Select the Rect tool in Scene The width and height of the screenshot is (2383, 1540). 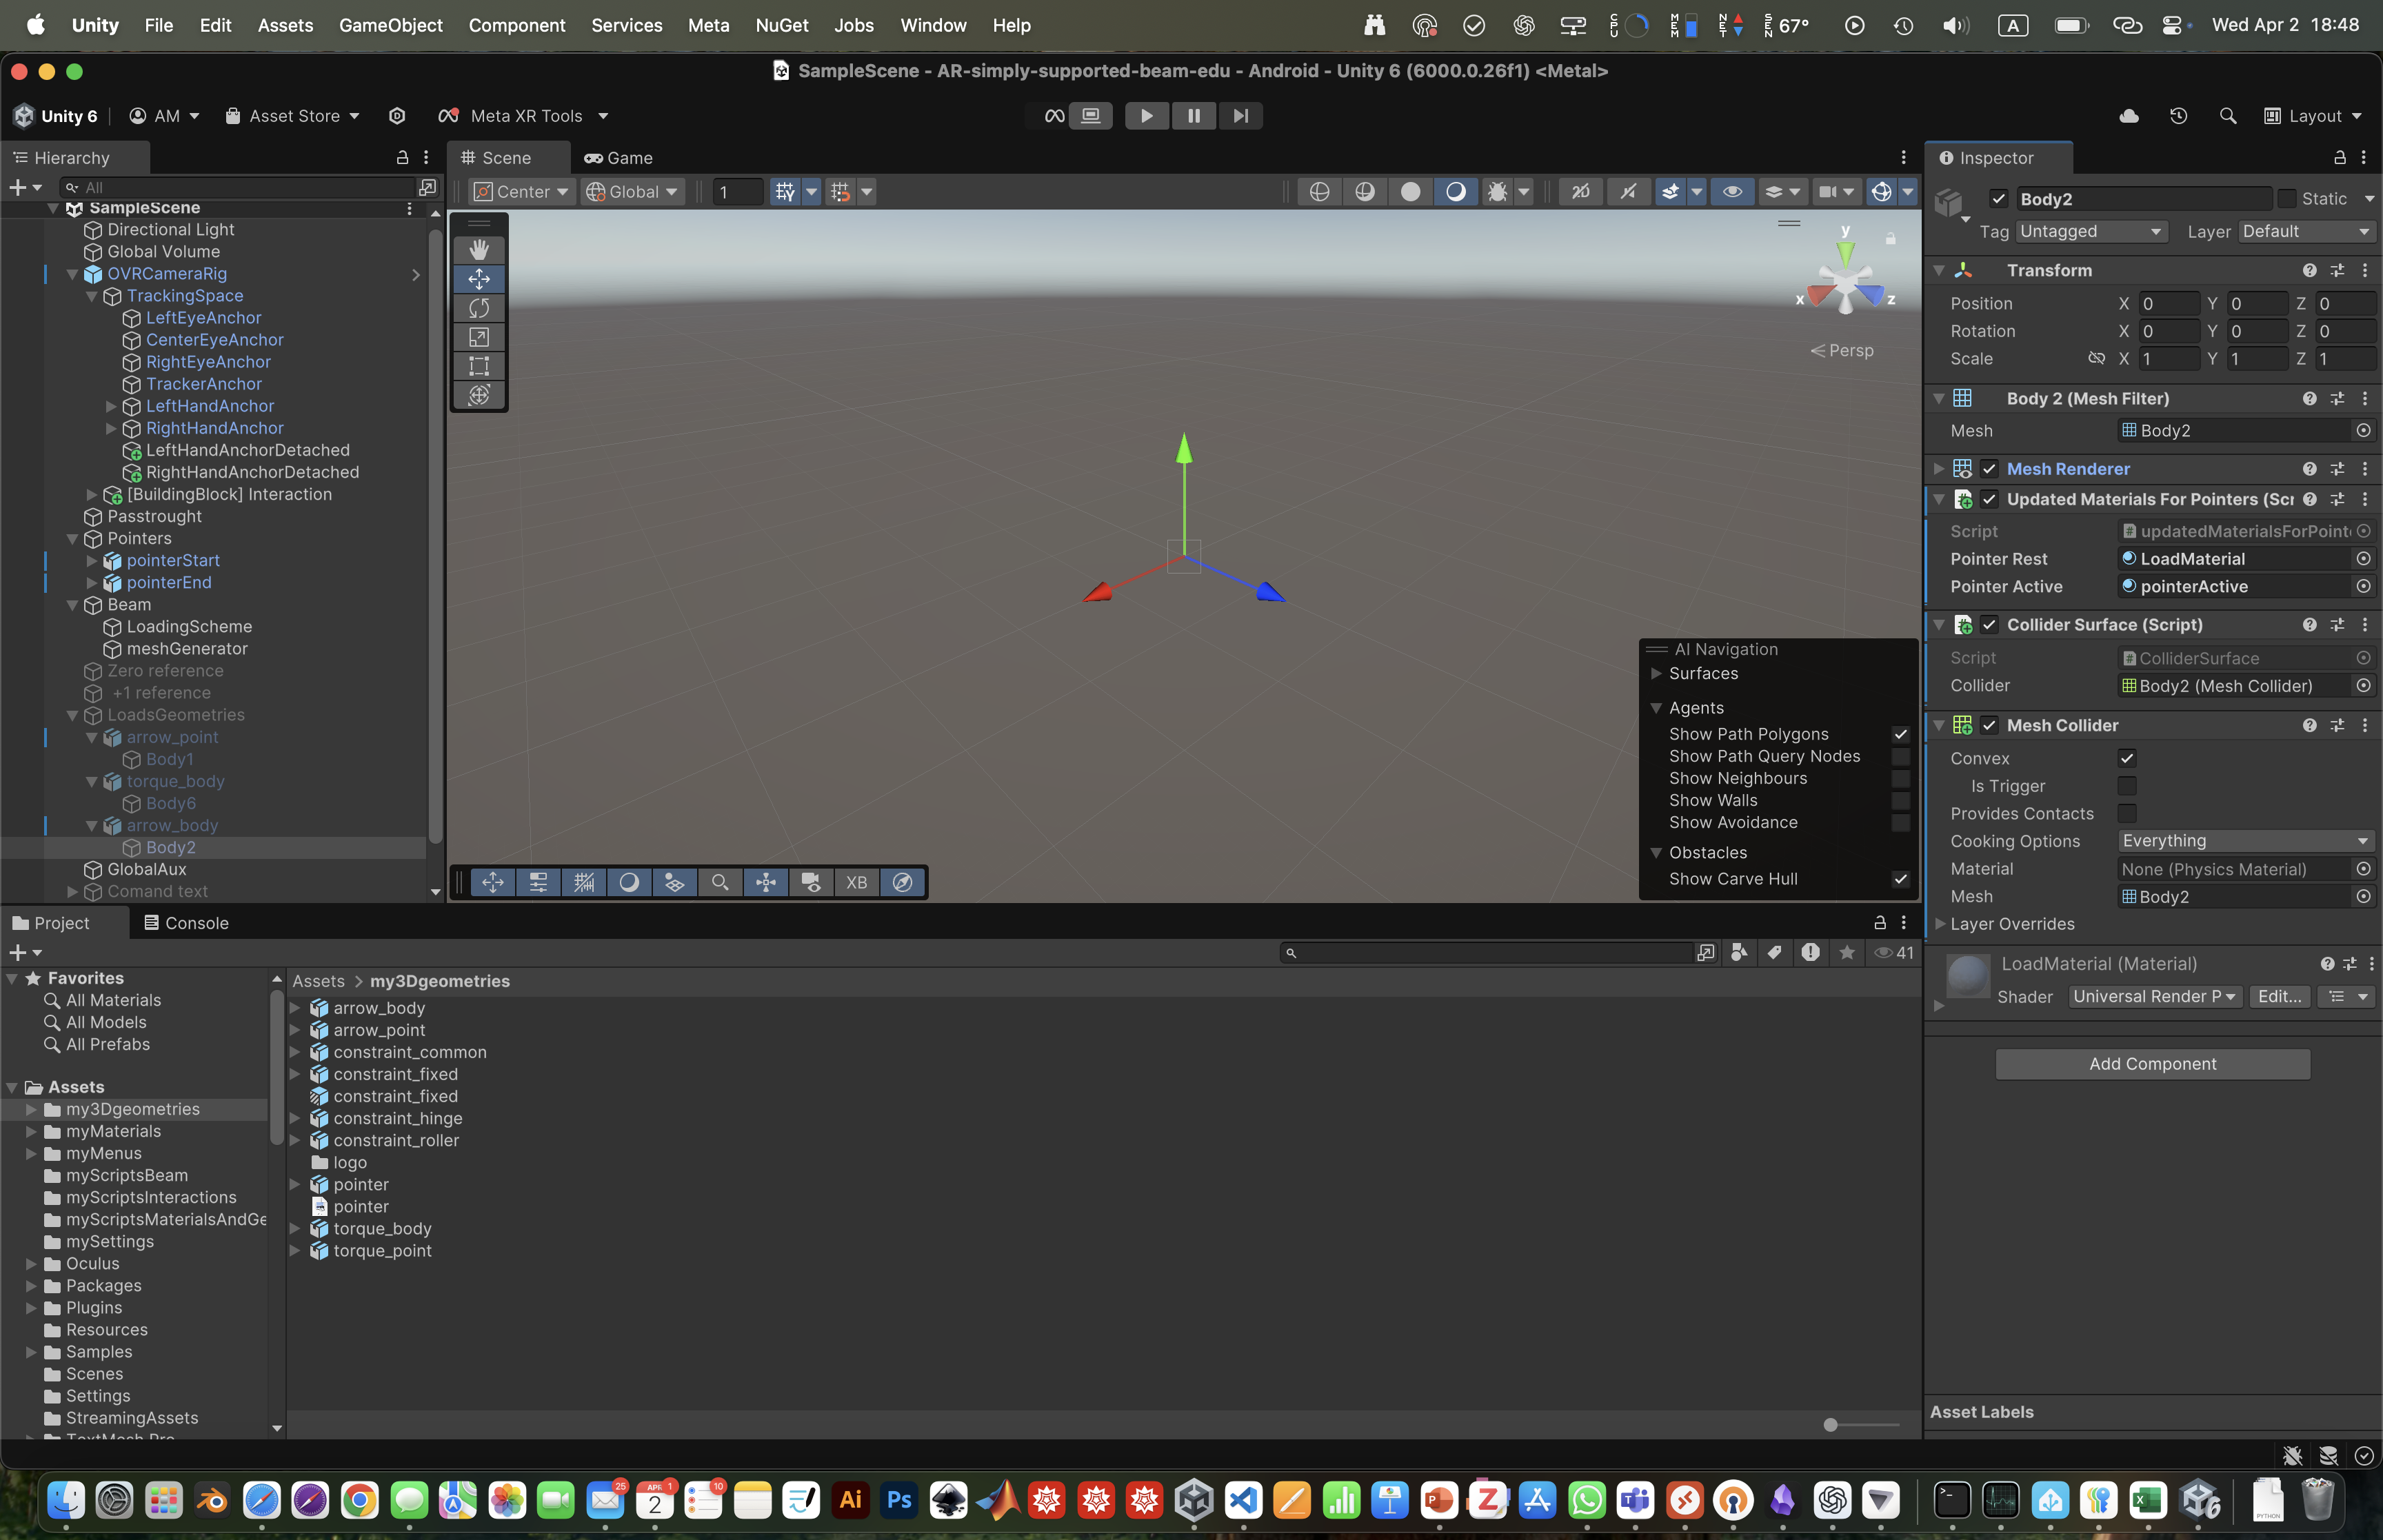click(479, 366)
